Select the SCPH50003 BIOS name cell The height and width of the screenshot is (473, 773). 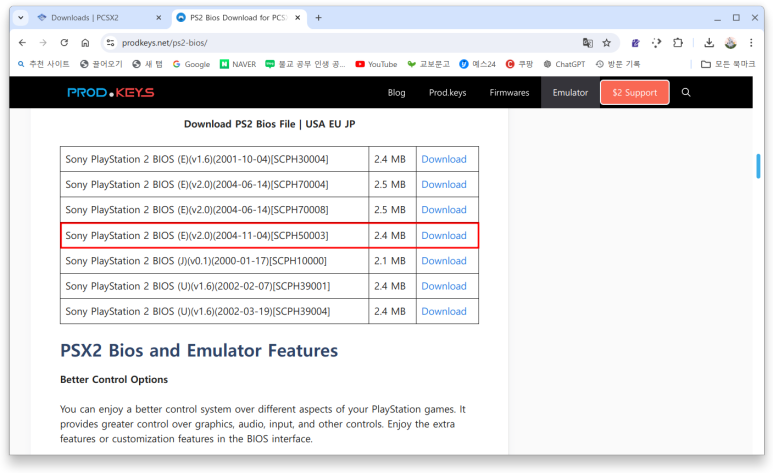point(214,236)
